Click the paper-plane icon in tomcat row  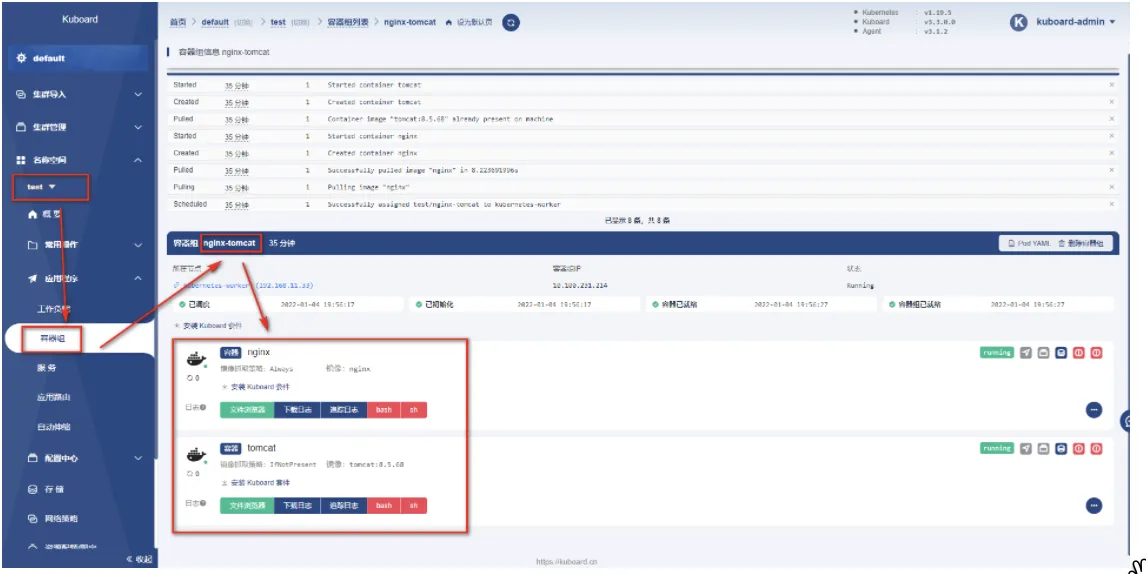(1026, 448)
